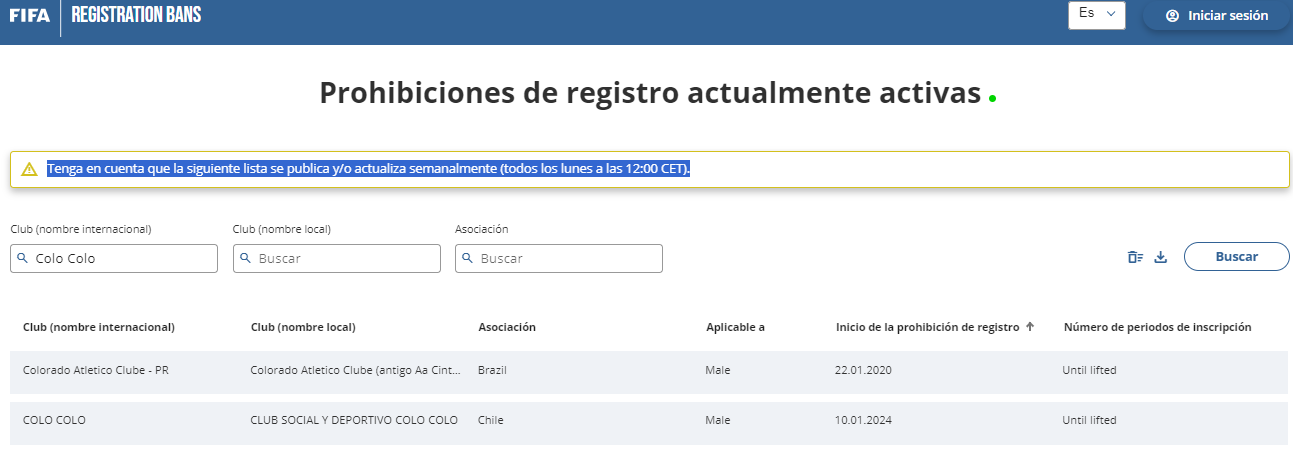
Task: Click magnifier icon in Asociación search box
Action: 468,258
